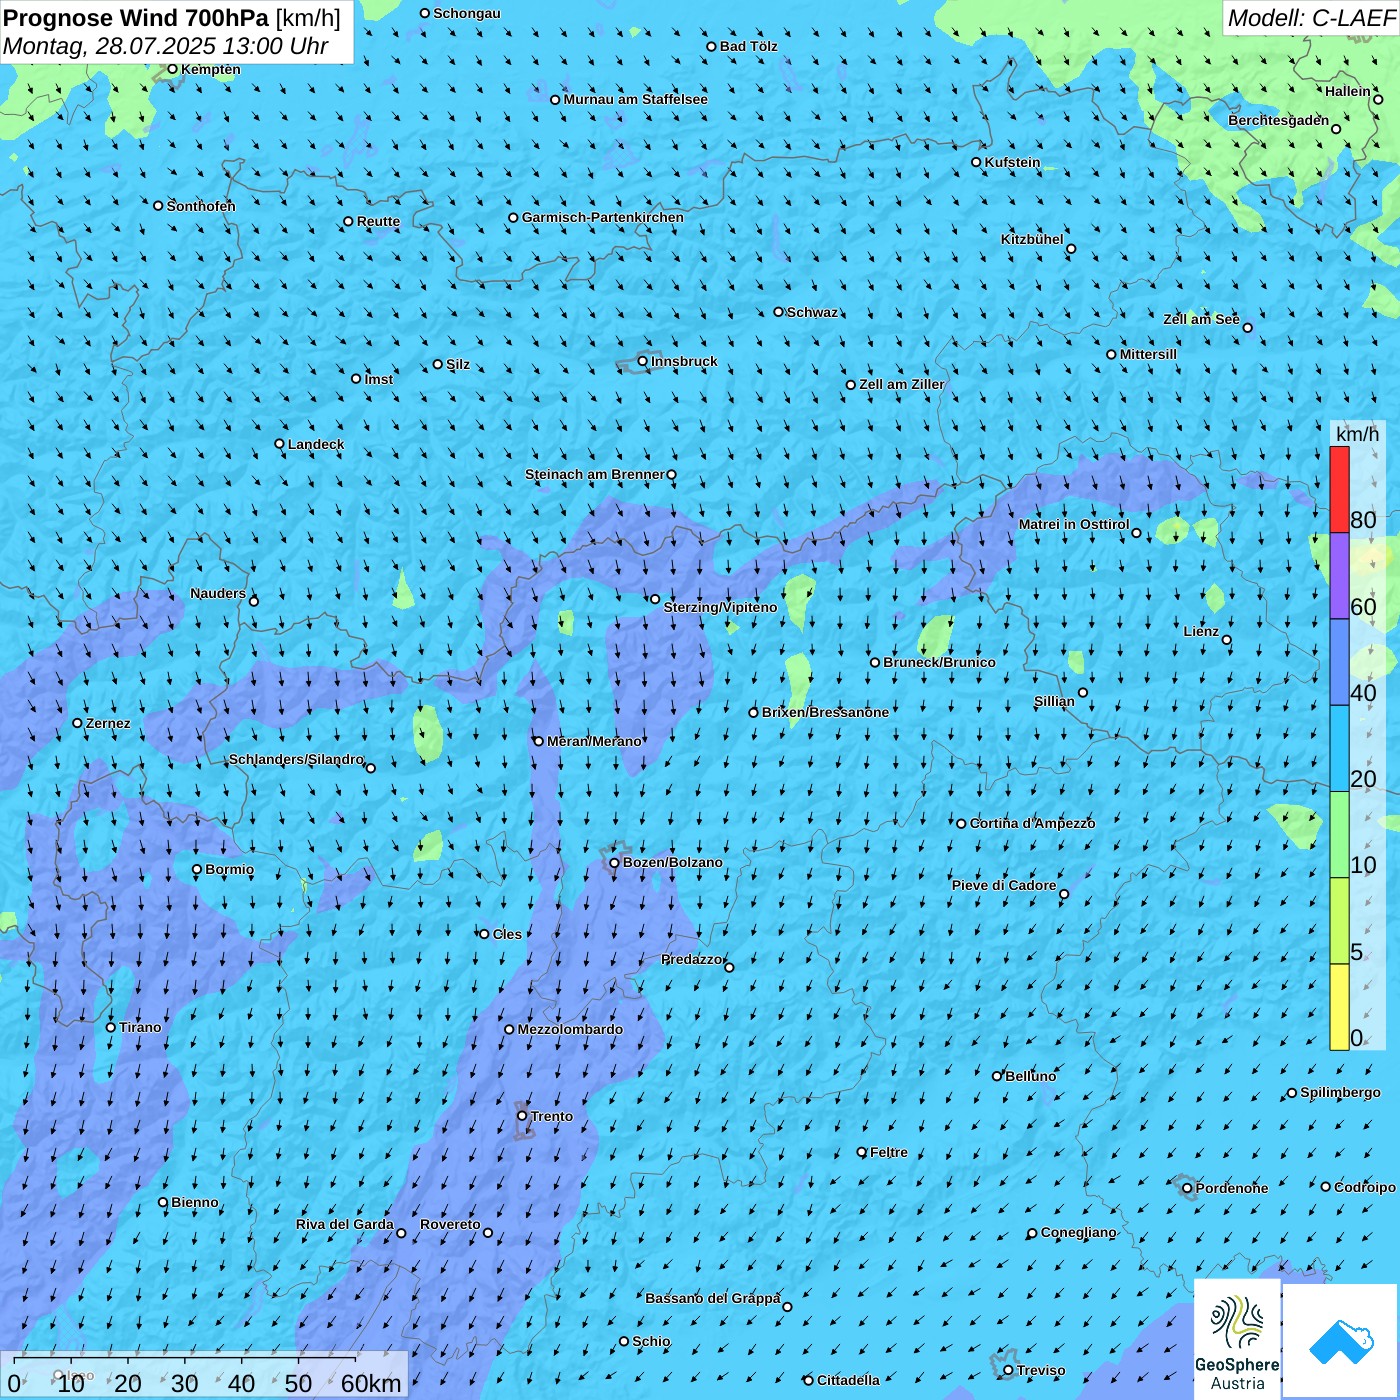Click the red 80 km/h legend color
Image resolution: width=1400 pixels, height=1400 pixels.
pyautogui.click(x=1339, y=489)
